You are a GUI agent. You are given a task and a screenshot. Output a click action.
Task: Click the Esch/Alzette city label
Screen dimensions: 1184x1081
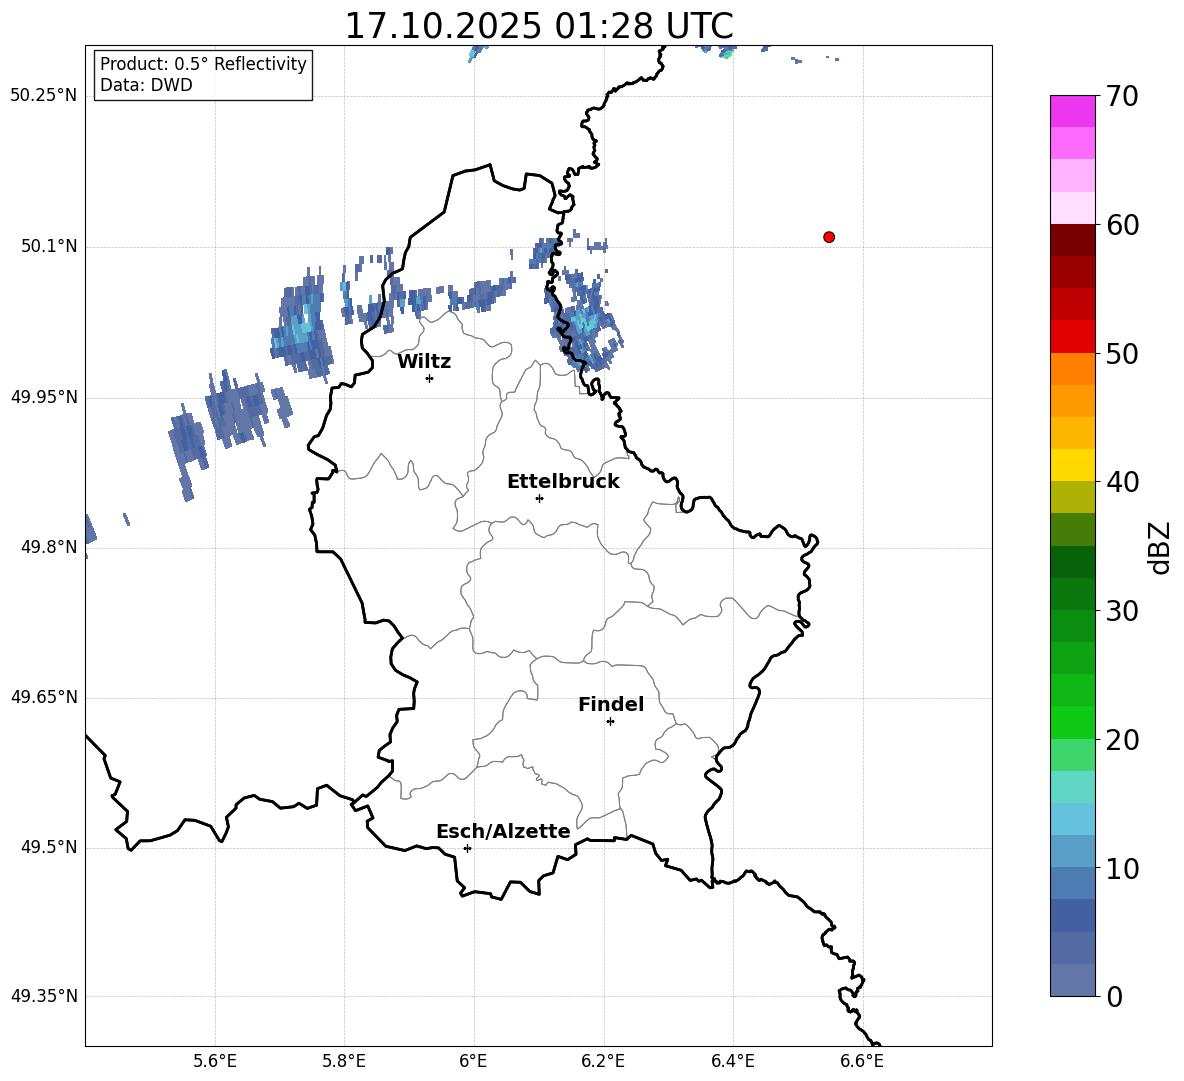point(503,831)
